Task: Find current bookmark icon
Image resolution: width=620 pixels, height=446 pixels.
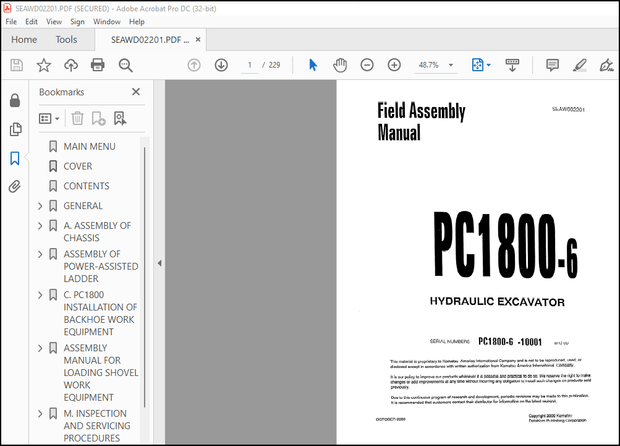Action: click(x=120, y=118)
